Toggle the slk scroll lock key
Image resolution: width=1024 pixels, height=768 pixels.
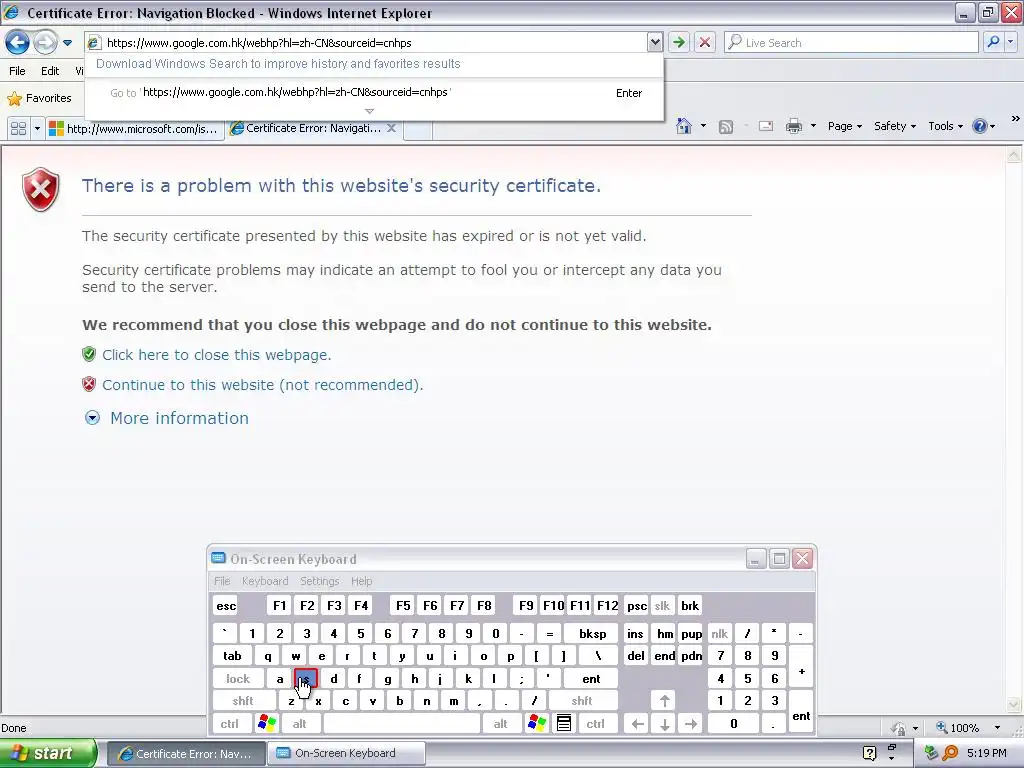click(662, 606)
